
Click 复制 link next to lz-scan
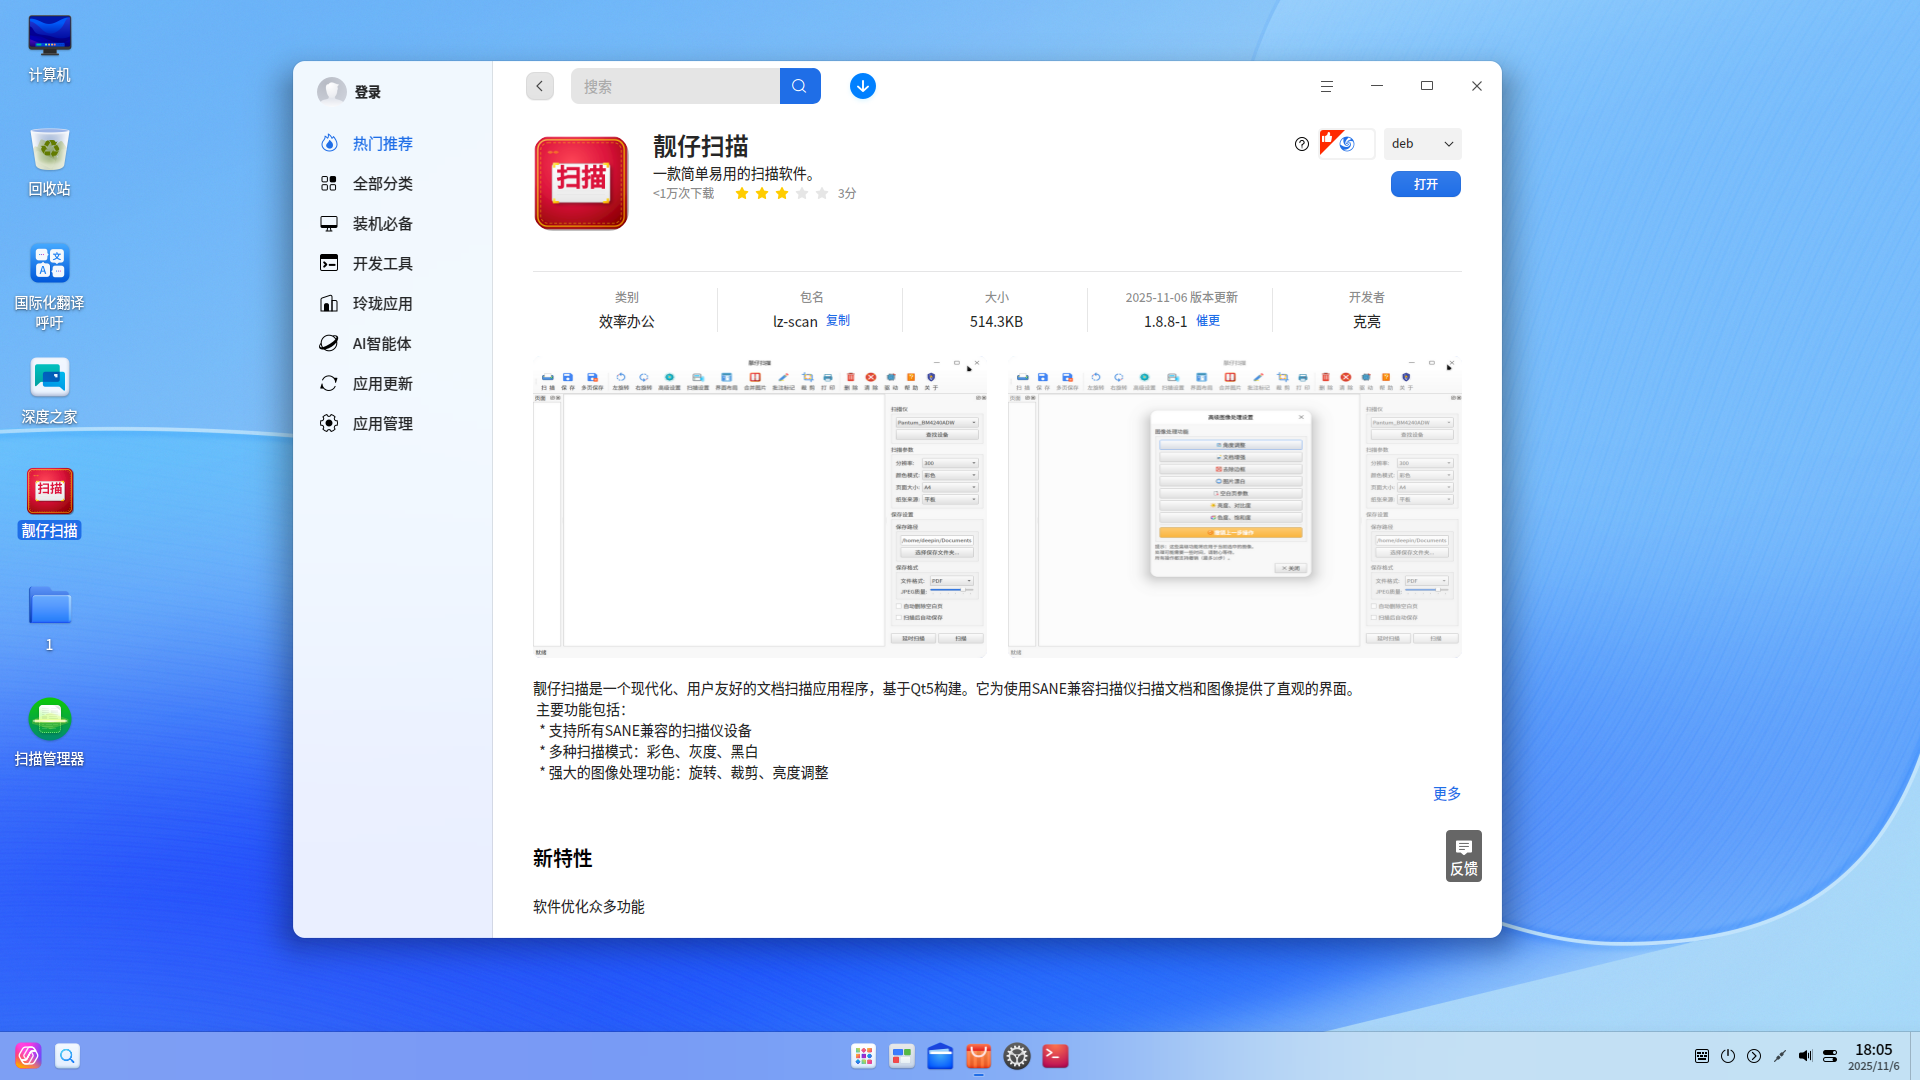coord(838,321)
